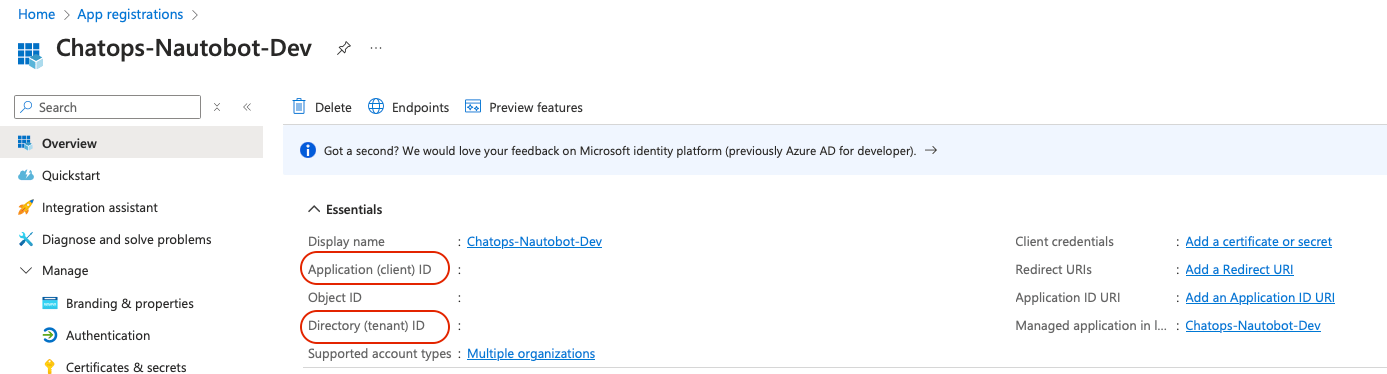Image resolution: width=1387 pixels, height=374 pixels.
Task: Click the feedback banner arrow
Action: point(930,151)
